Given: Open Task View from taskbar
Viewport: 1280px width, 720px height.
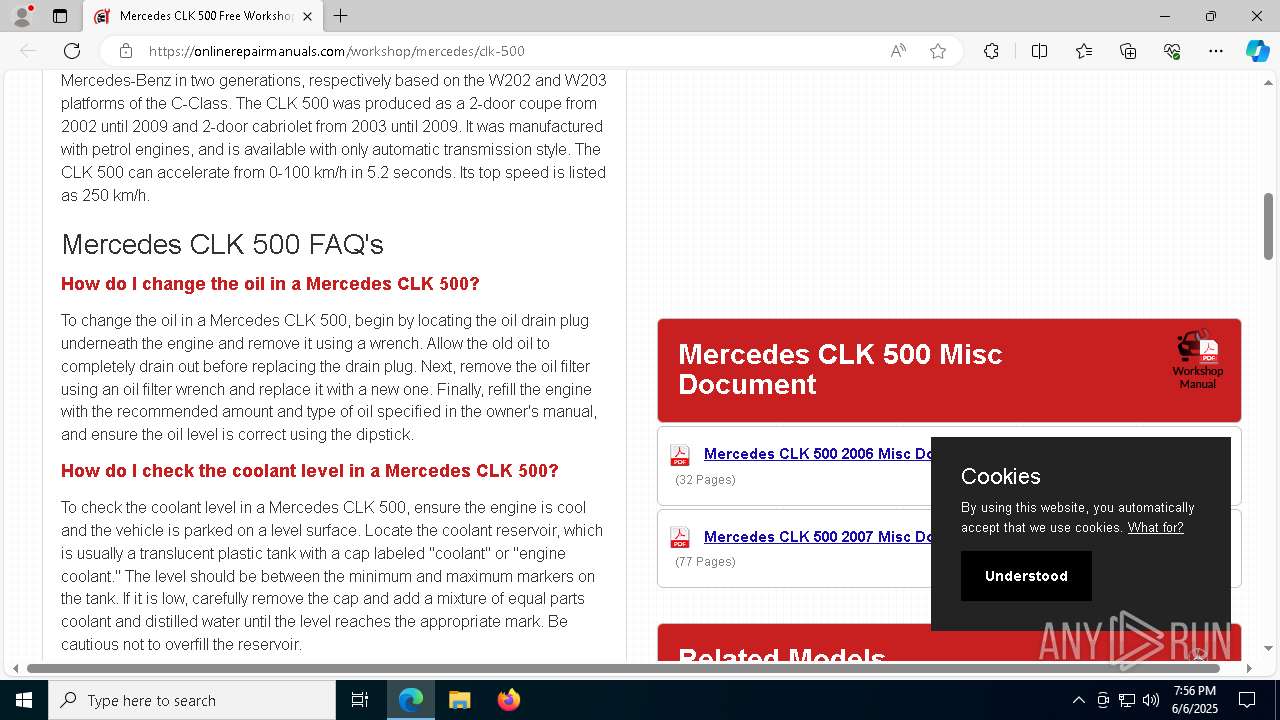Looking at the screenshot, I should [360, 700].
